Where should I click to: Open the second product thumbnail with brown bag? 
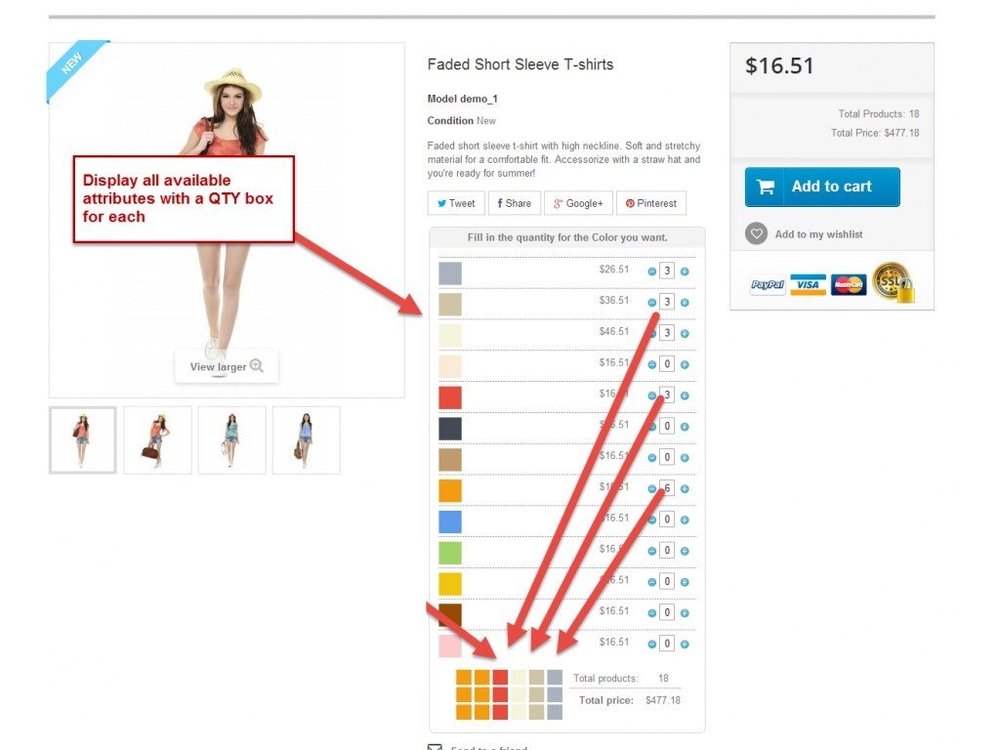158,440
